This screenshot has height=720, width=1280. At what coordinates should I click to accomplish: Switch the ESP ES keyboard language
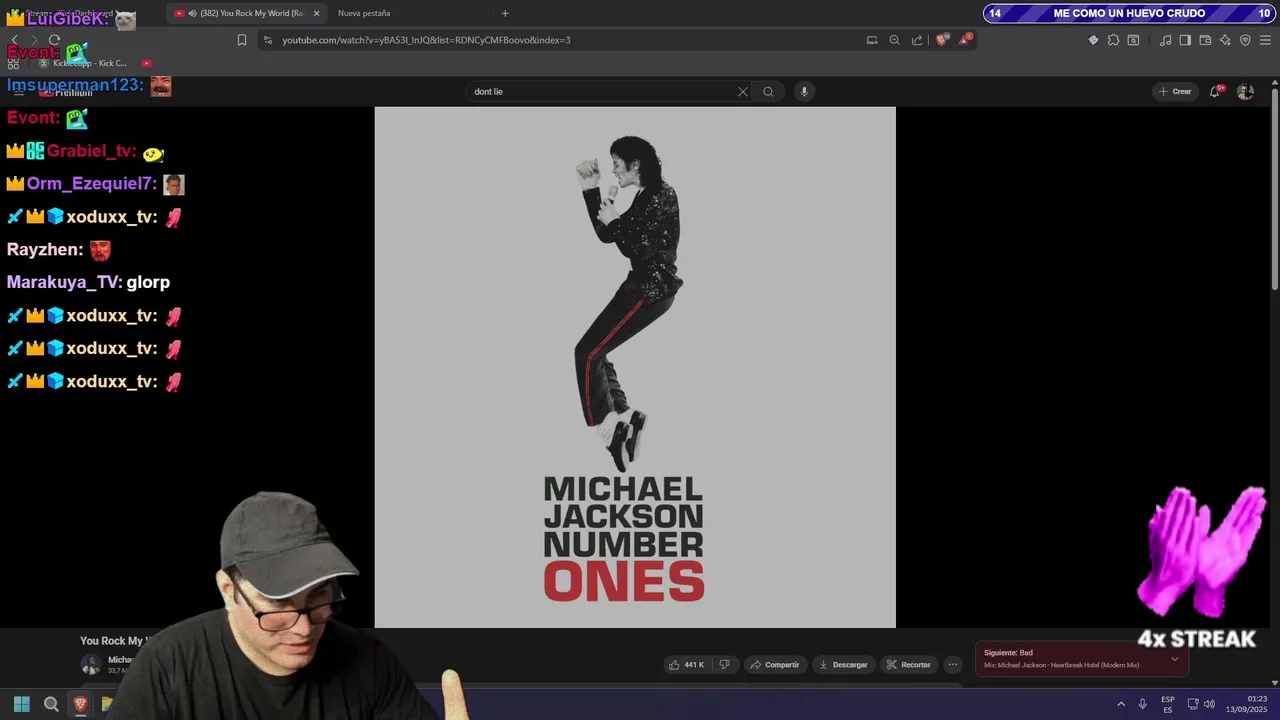1168,704
